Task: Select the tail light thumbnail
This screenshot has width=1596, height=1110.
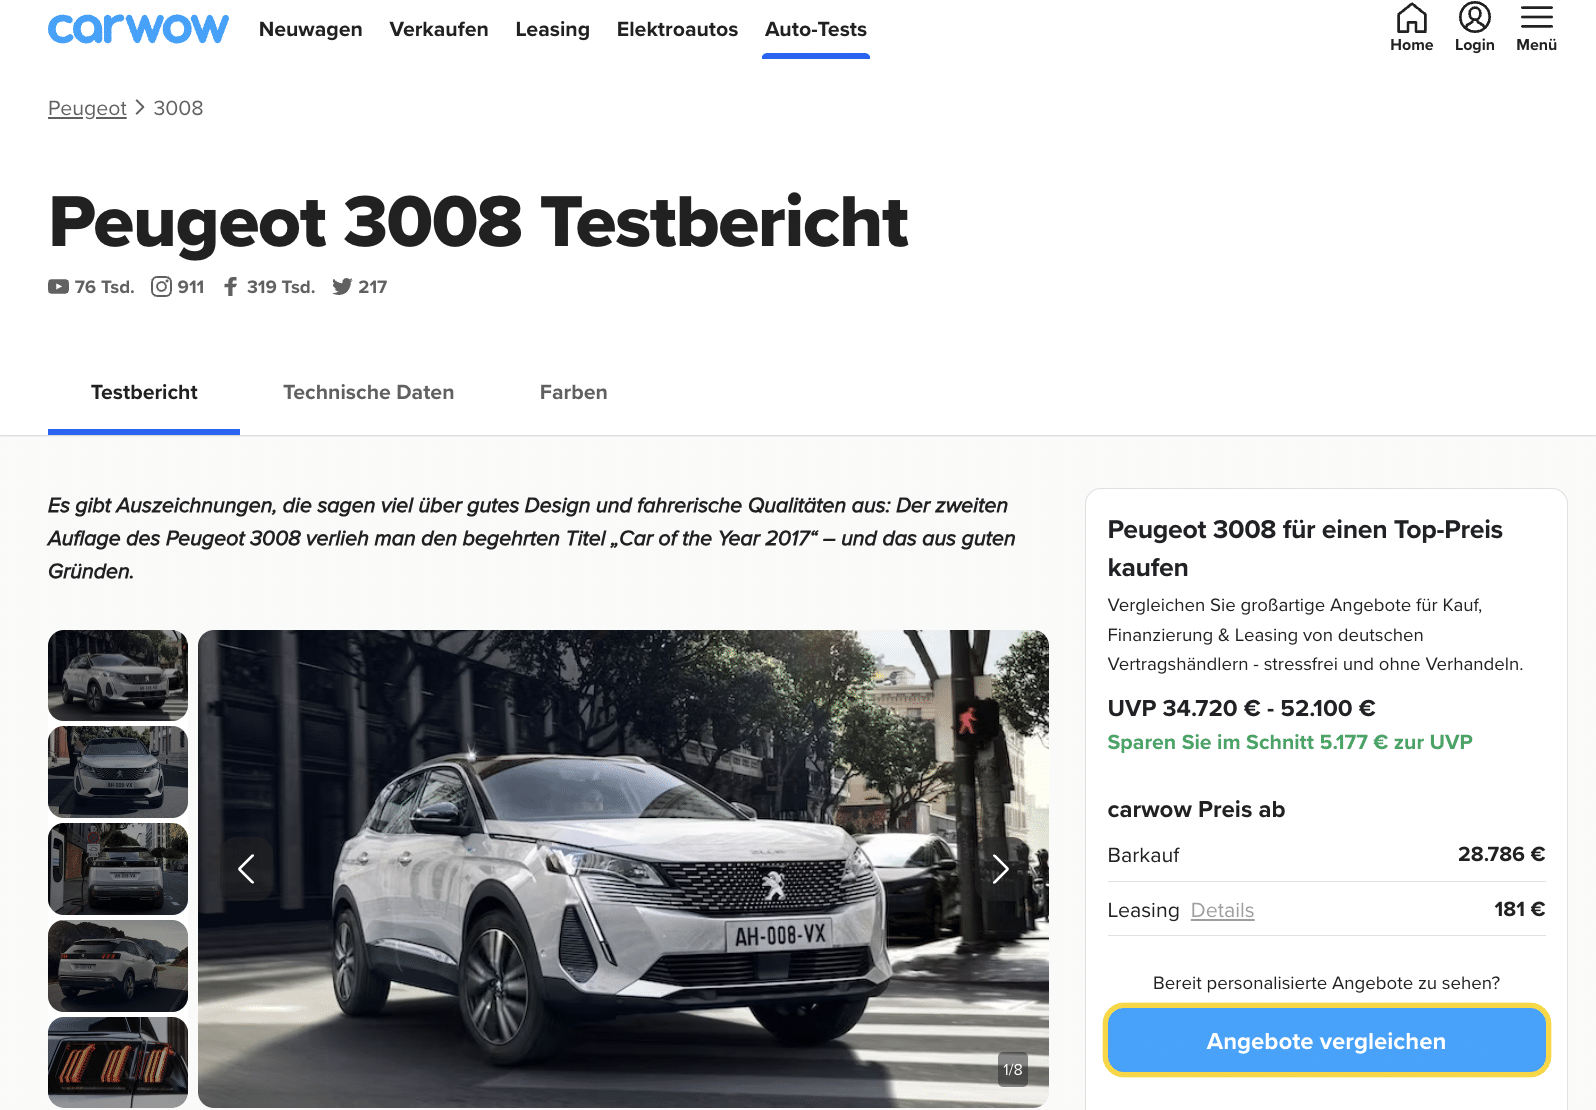Action: click(x=118, y=1062)
